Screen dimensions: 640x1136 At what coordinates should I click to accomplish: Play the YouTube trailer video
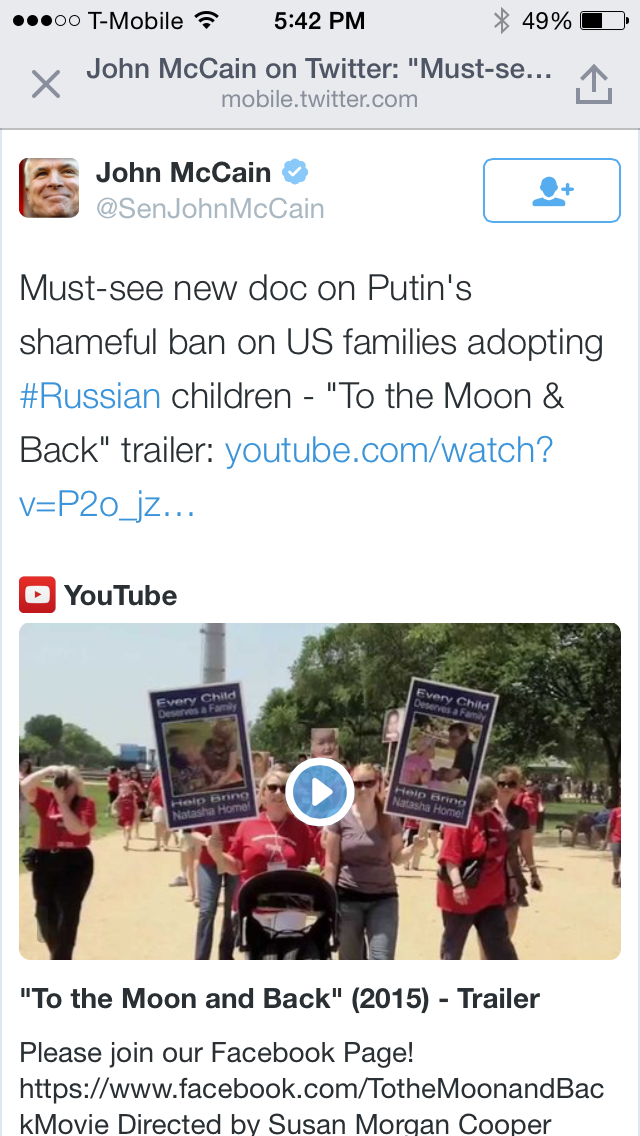pyautogui.click(x=319, y=792)
